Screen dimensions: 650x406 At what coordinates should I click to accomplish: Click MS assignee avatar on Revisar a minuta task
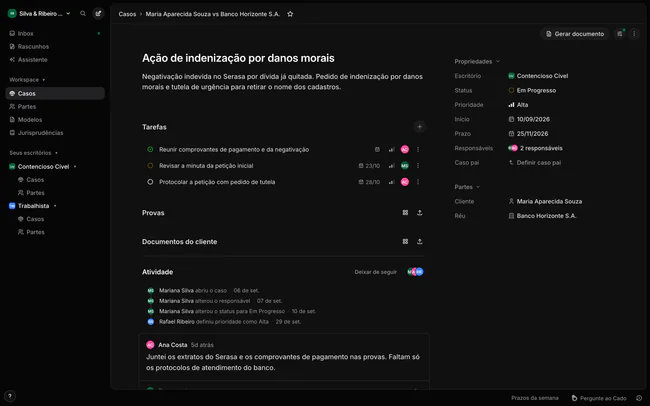tap(405, 165)
